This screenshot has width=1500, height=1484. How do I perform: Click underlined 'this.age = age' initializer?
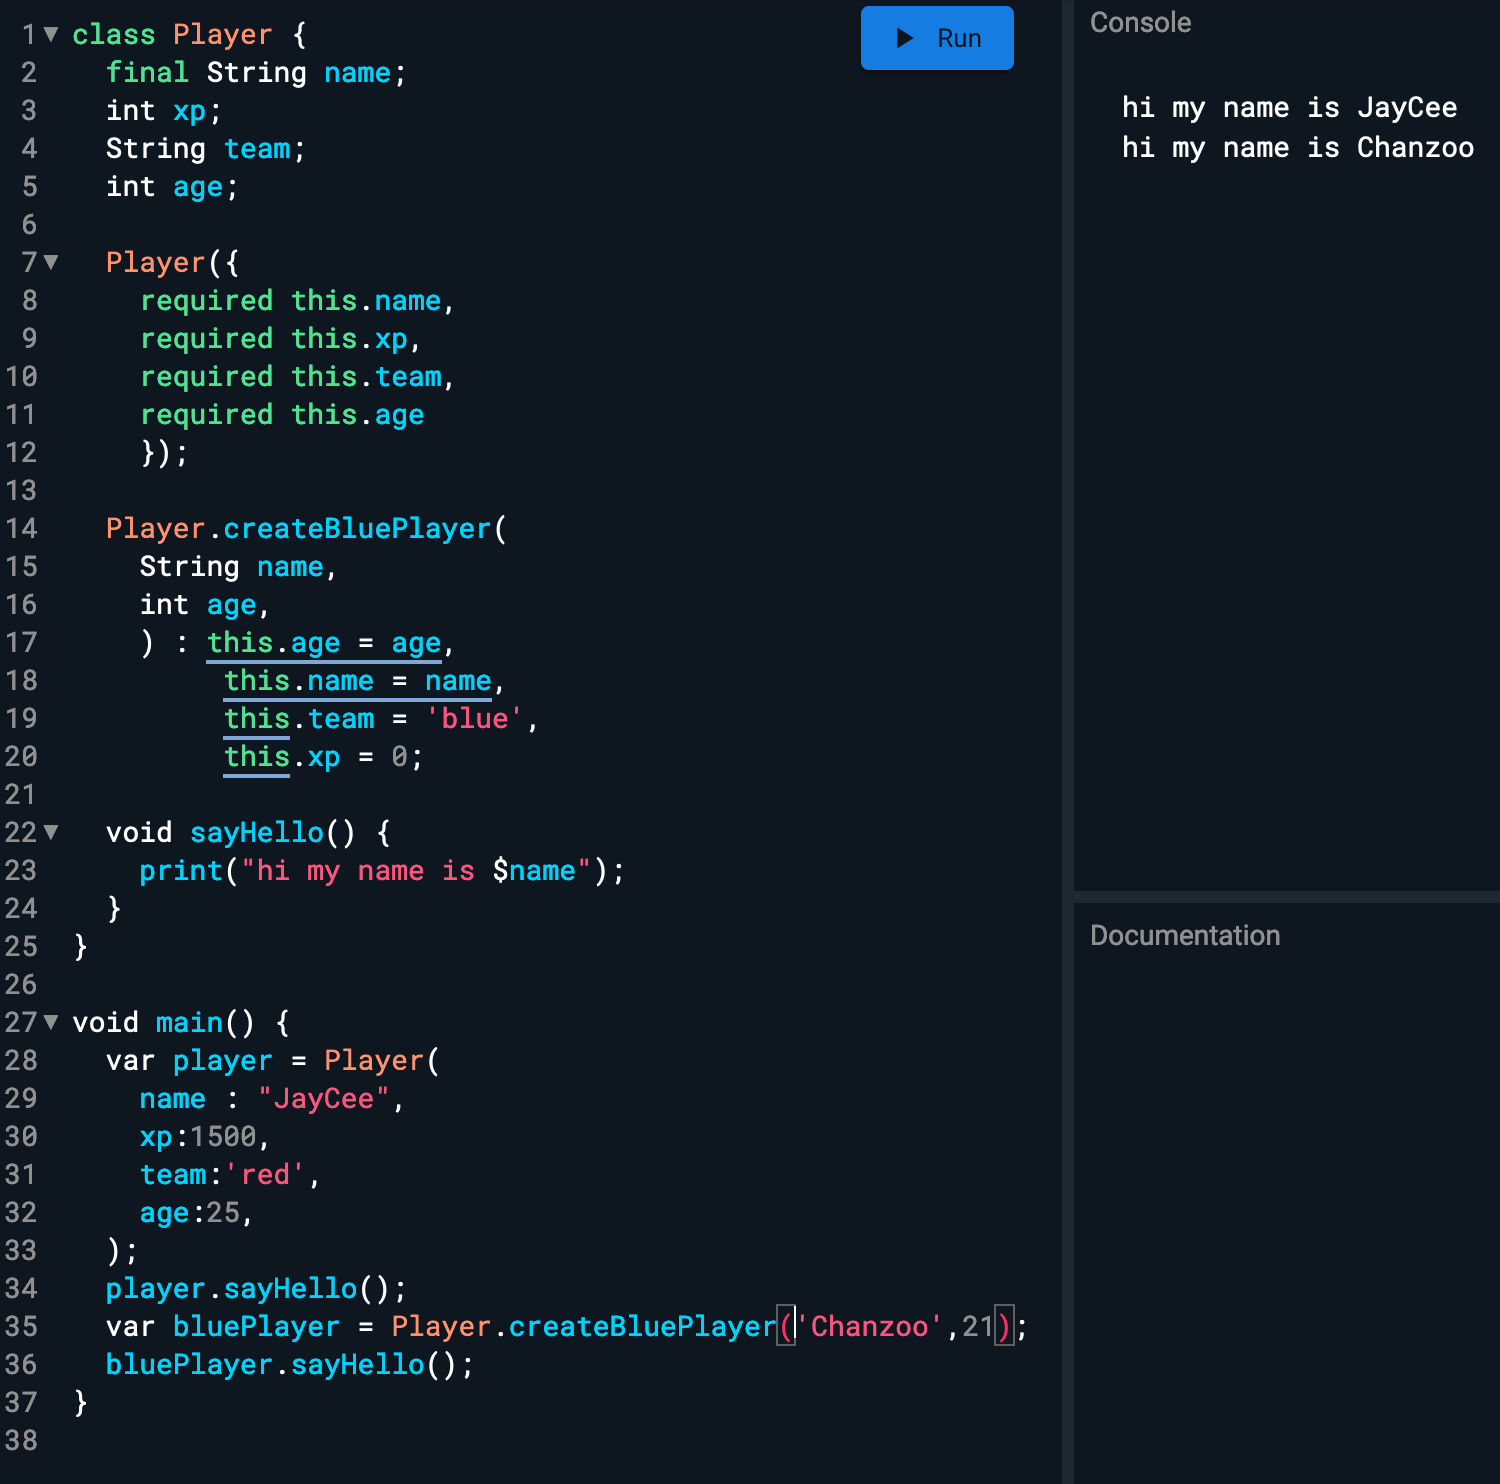(324, 642)
